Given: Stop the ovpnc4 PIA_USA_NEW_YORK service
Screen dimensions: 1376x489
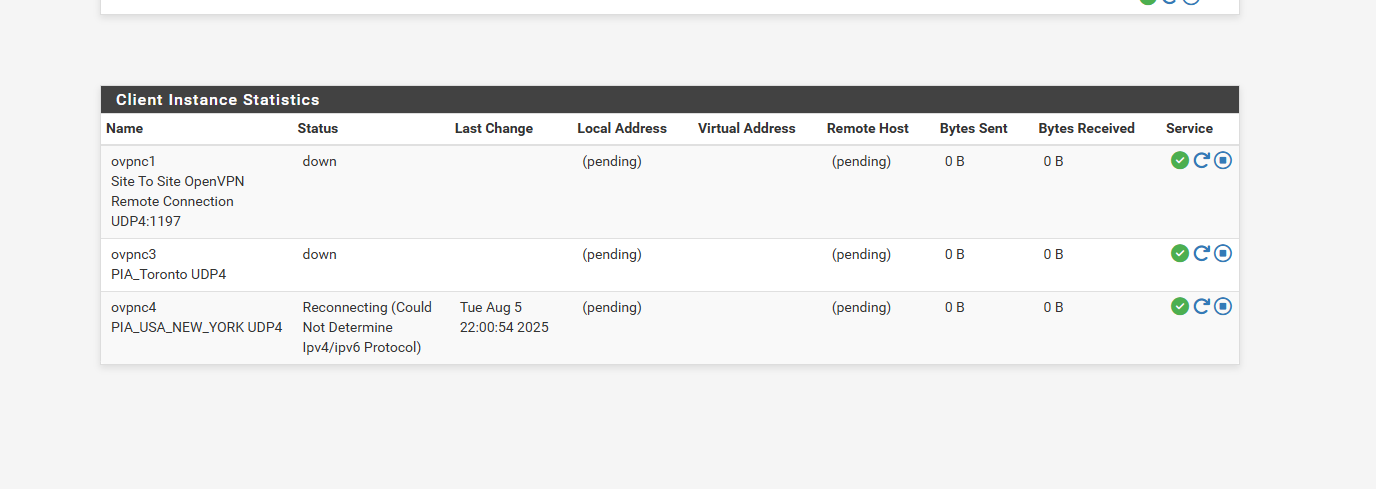Looking at the screenshot, I should pyautogui.click(x=1223, y=306).
